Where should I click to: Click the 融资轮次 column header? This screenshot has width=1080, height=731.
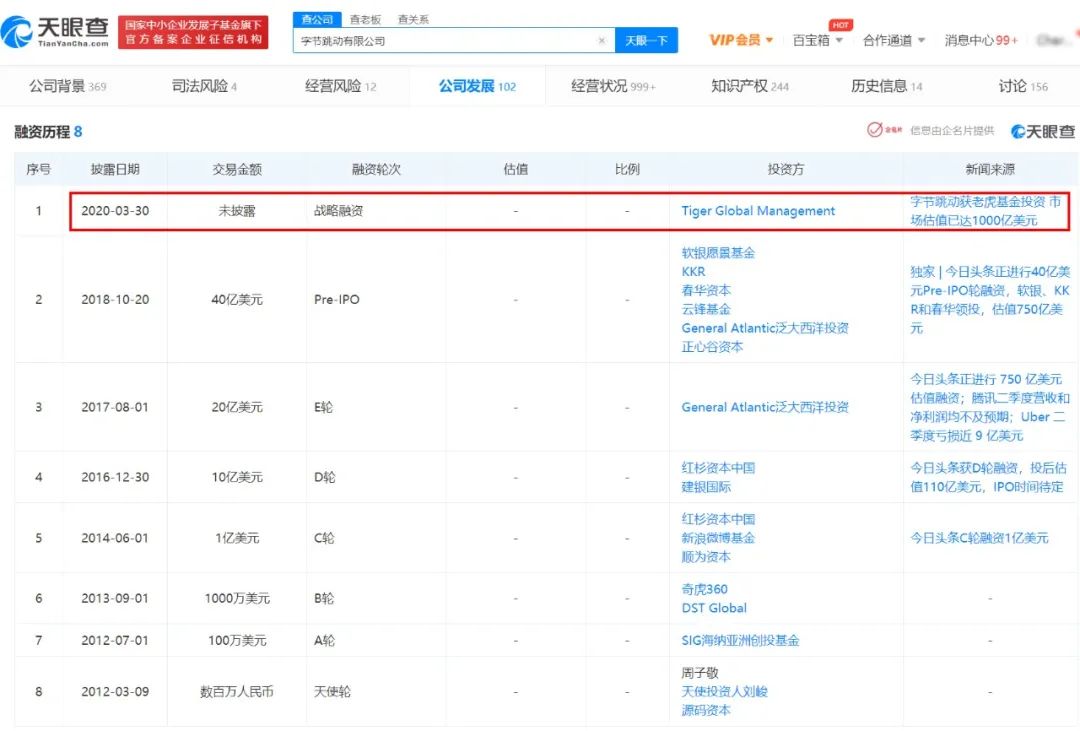point(376,169)
